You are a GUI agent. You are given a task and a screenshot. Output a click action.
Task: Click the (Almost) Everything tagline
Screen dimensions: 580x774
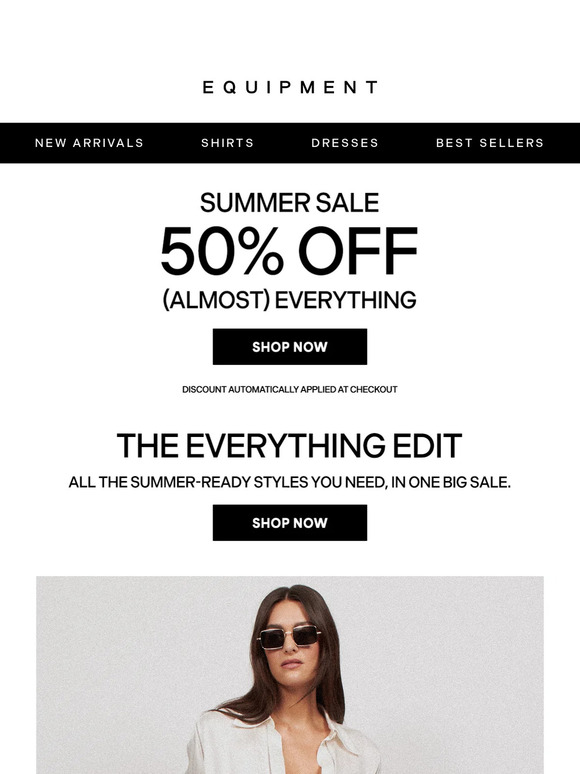(290, 300)
